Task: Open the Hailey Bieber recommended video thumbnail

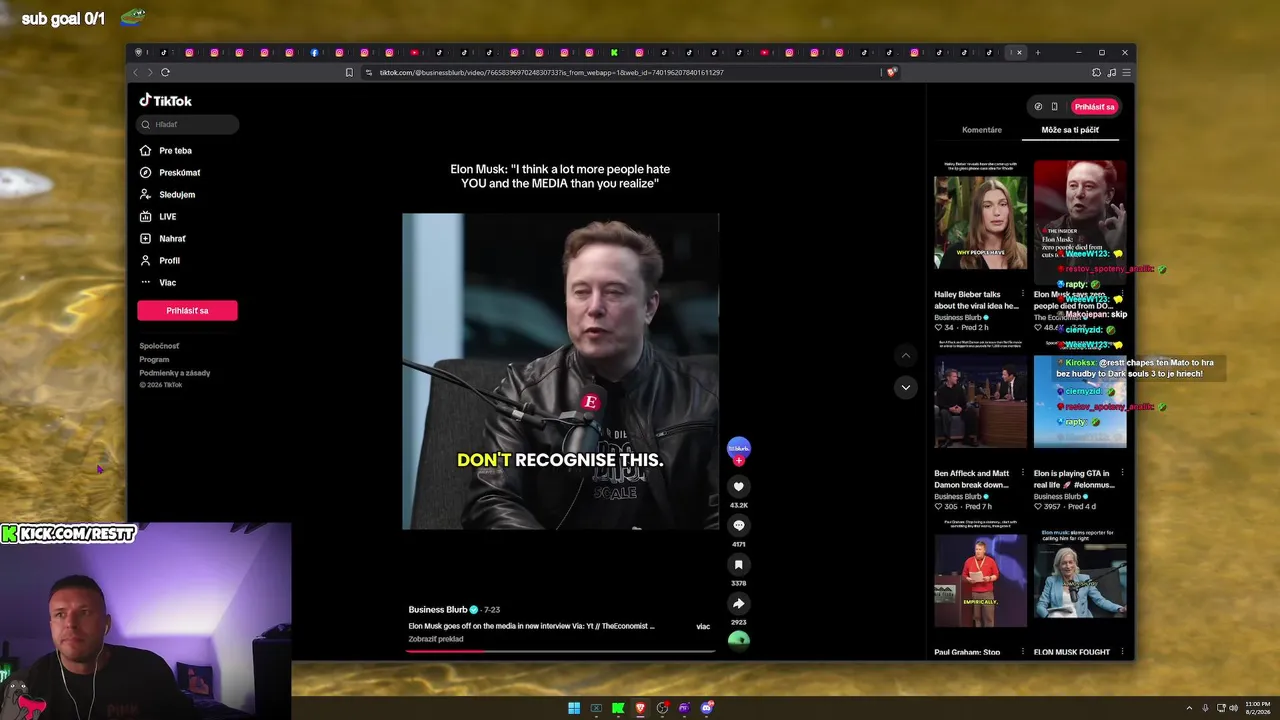Action: point(980,215)
